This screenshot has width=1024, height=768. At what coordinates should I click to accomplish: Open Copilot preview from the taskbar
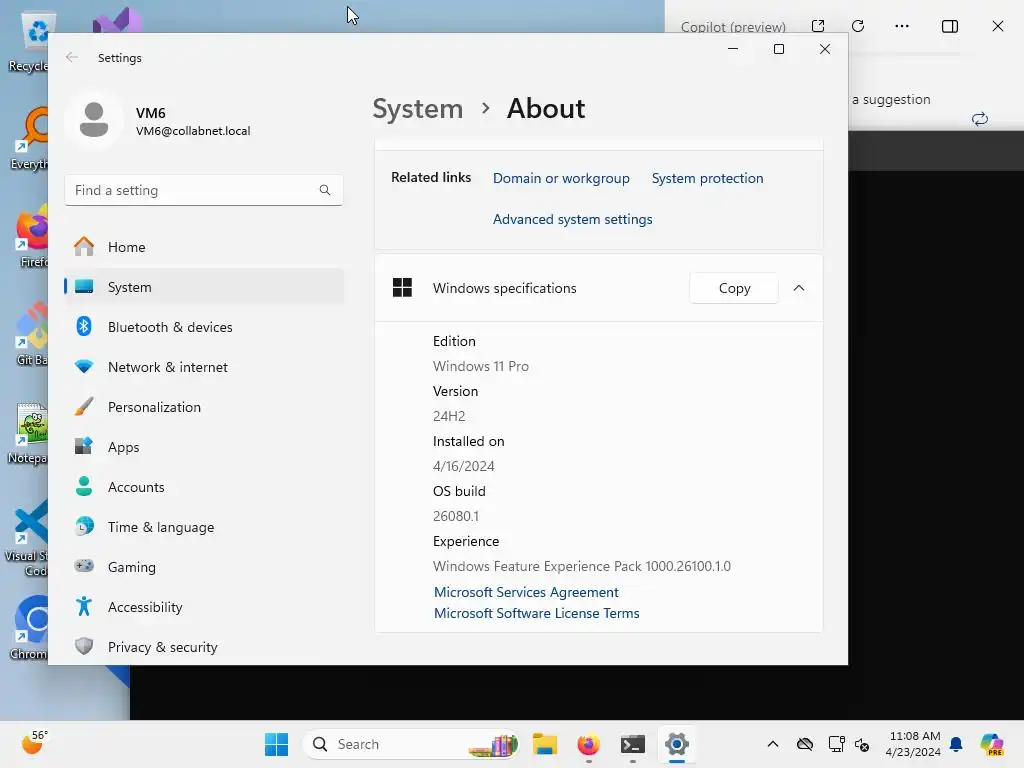tap(991, 744)
